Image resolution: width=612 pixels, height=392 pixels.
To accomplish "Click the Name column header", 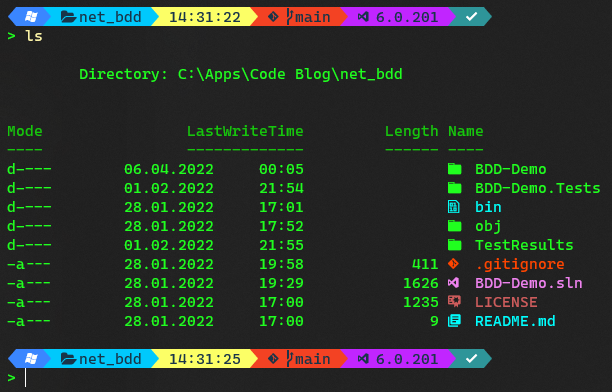I will (466, 131).
